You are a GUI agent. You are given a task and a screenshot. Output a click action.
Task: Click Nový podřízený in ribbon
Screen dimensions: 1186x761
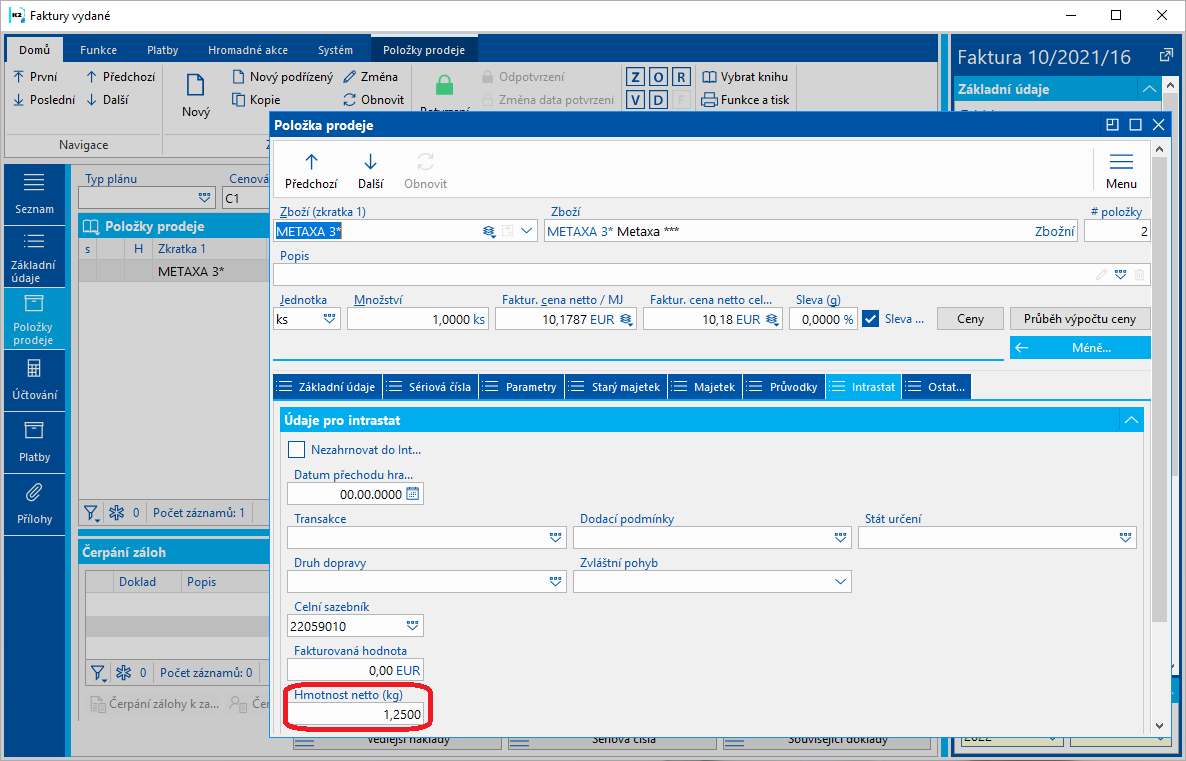coord(282,76)
